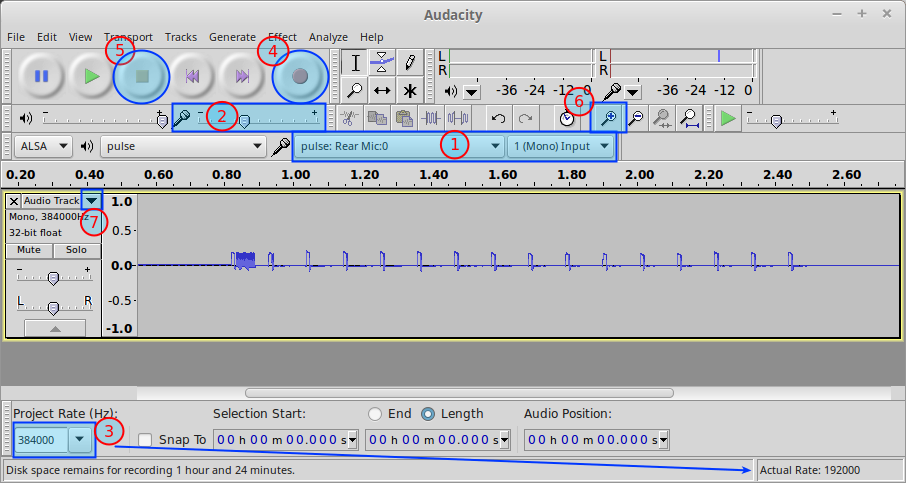The height and width of the screenshot is (483, 906).
Task: Click the Selection Start time field
Action: point(280,440)
